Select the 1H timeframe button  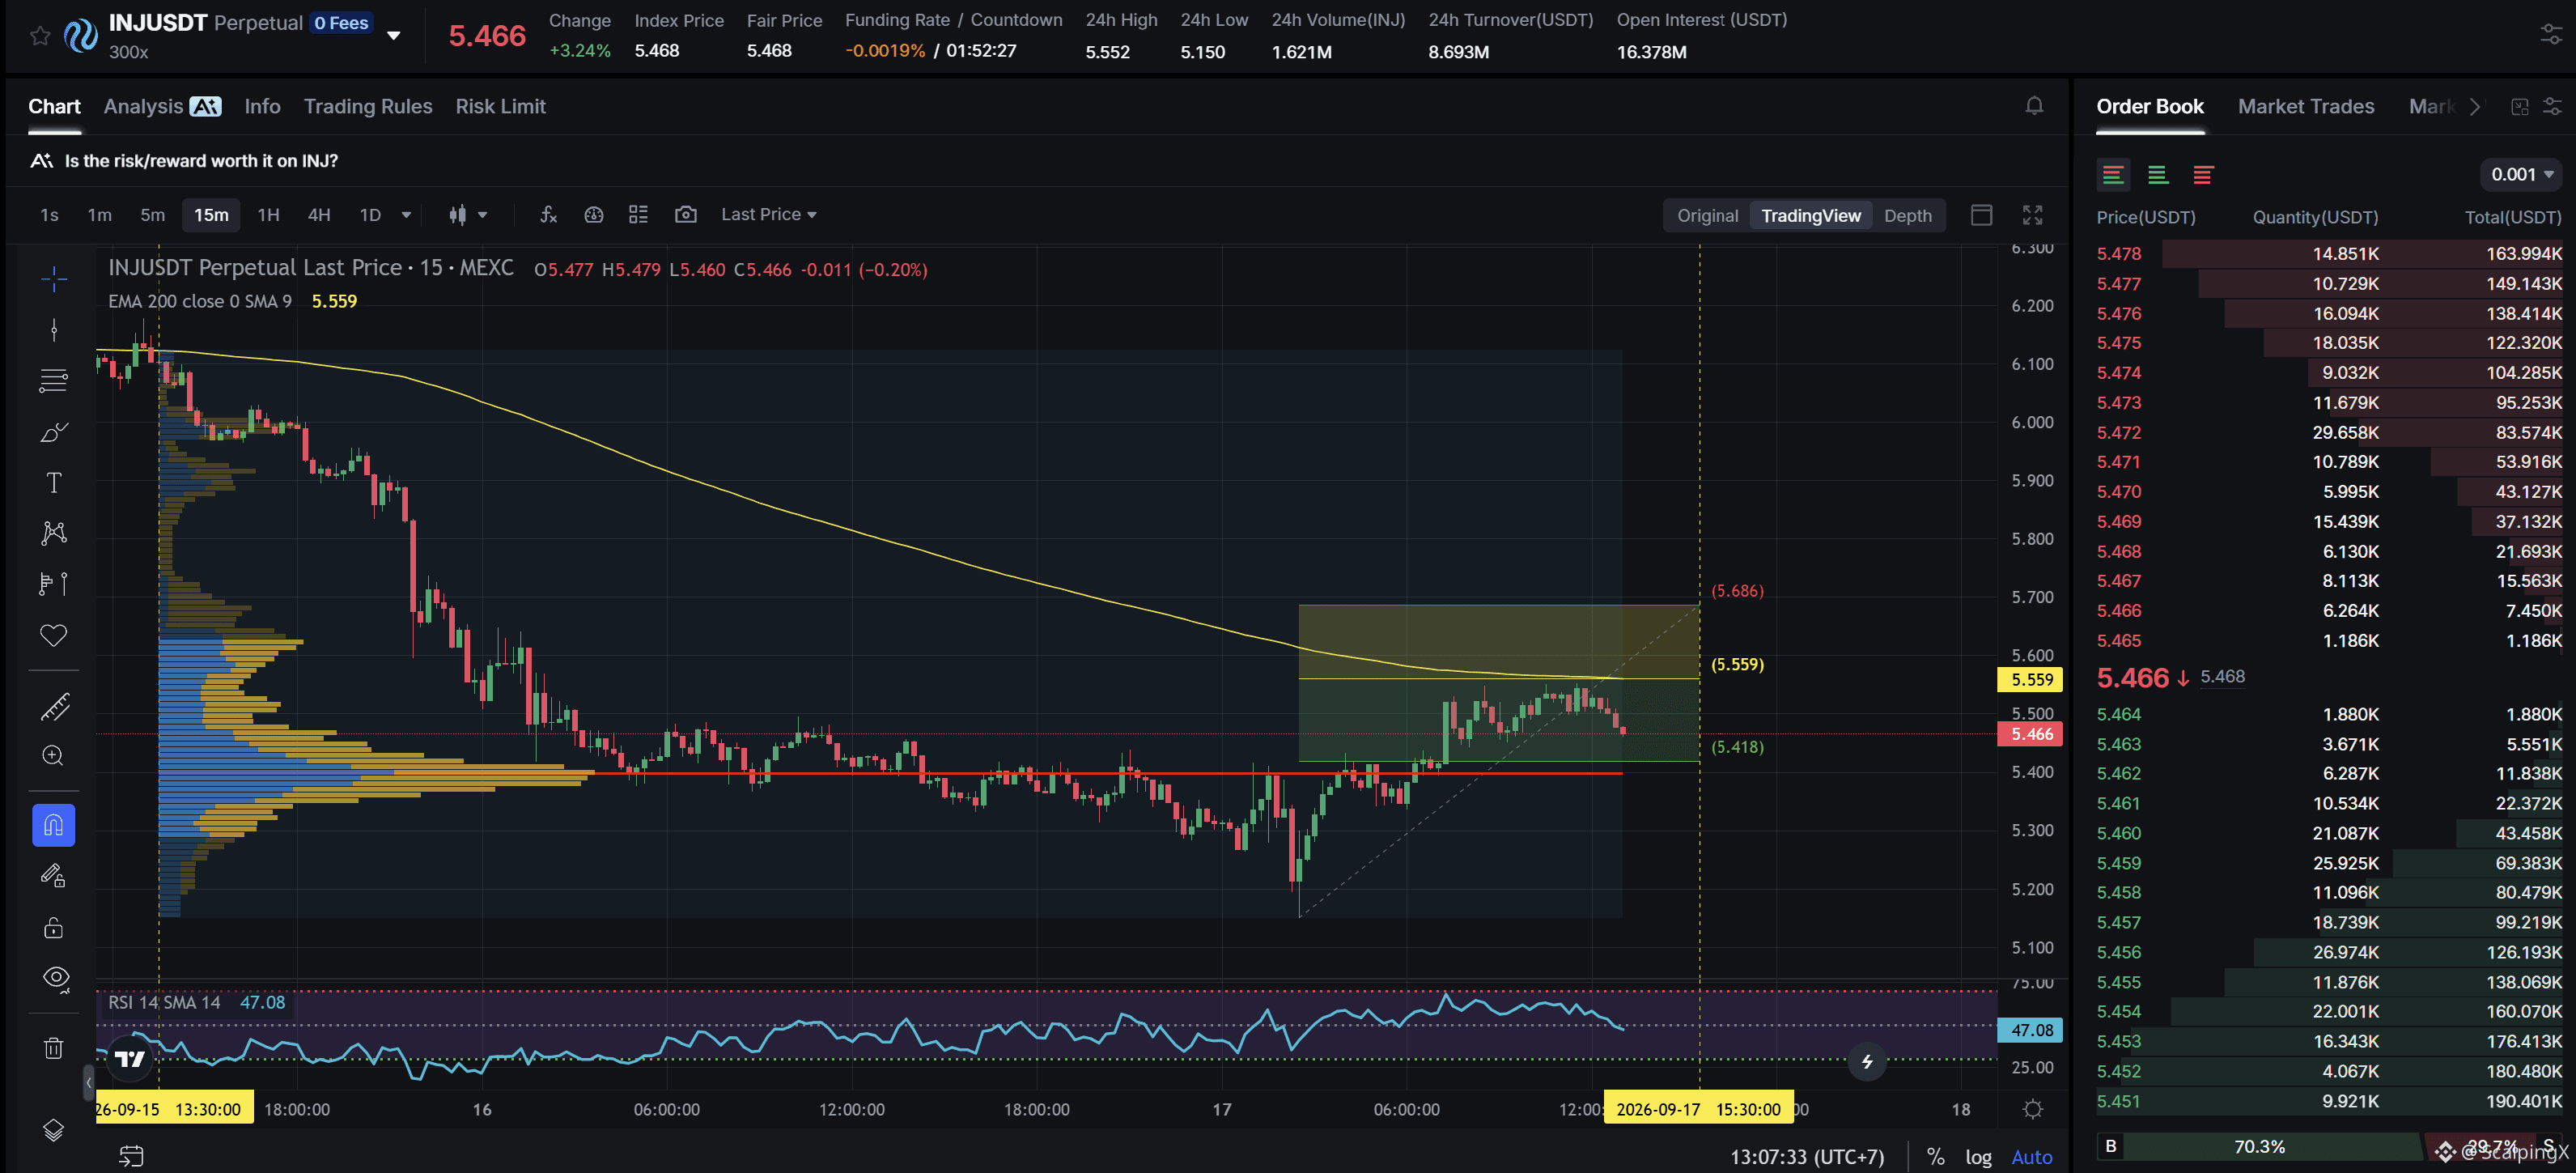[268, 215]
